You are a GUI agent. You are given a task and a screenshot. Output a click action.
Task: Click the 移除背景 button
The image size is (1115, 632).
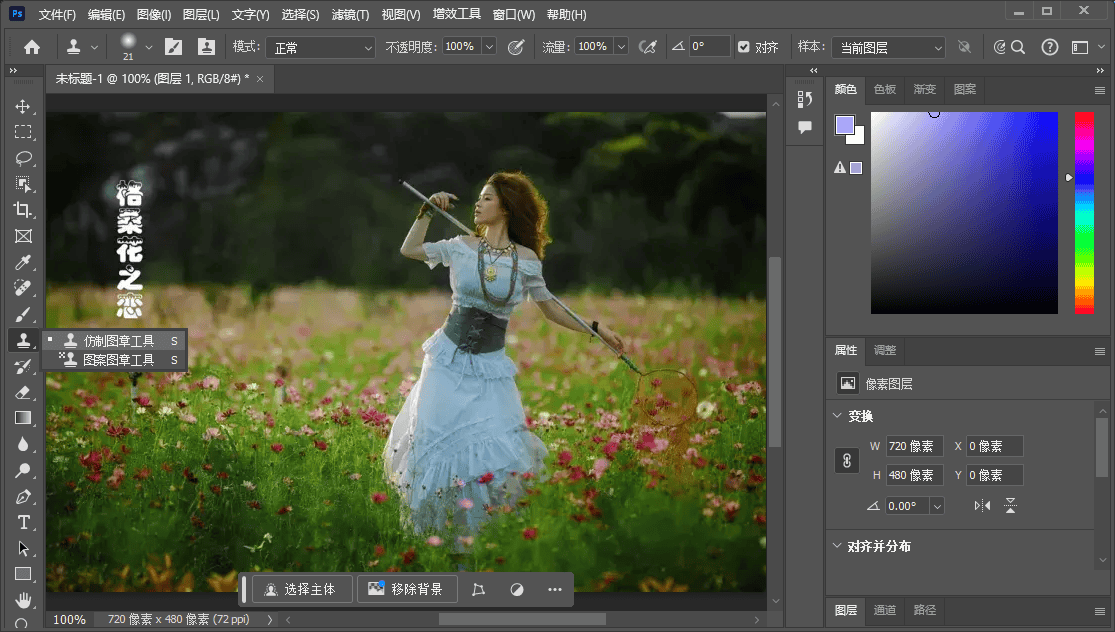click(x=406, y=589)
